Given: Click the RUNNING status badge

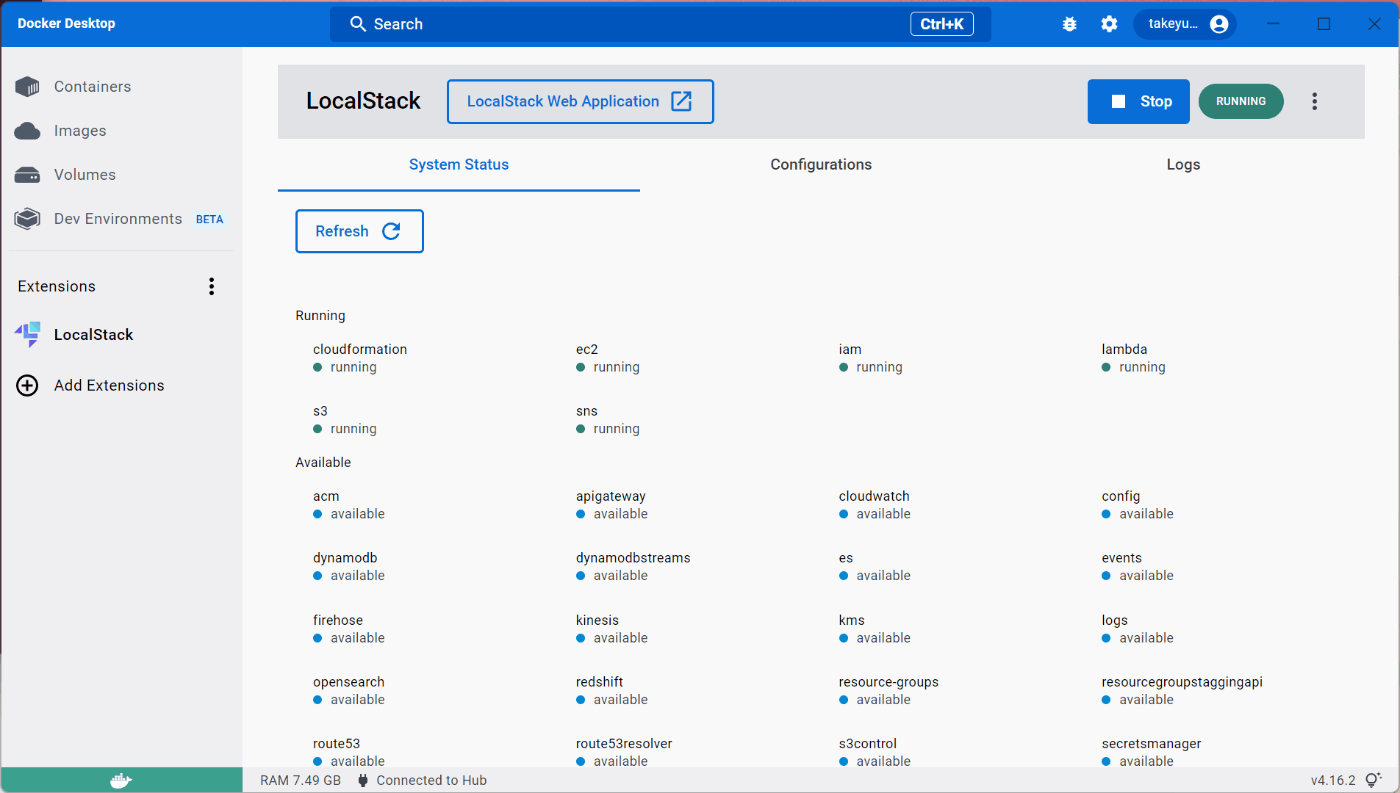Looking at the screenshot, I should pyautogui.click(x=1241, y=101).
